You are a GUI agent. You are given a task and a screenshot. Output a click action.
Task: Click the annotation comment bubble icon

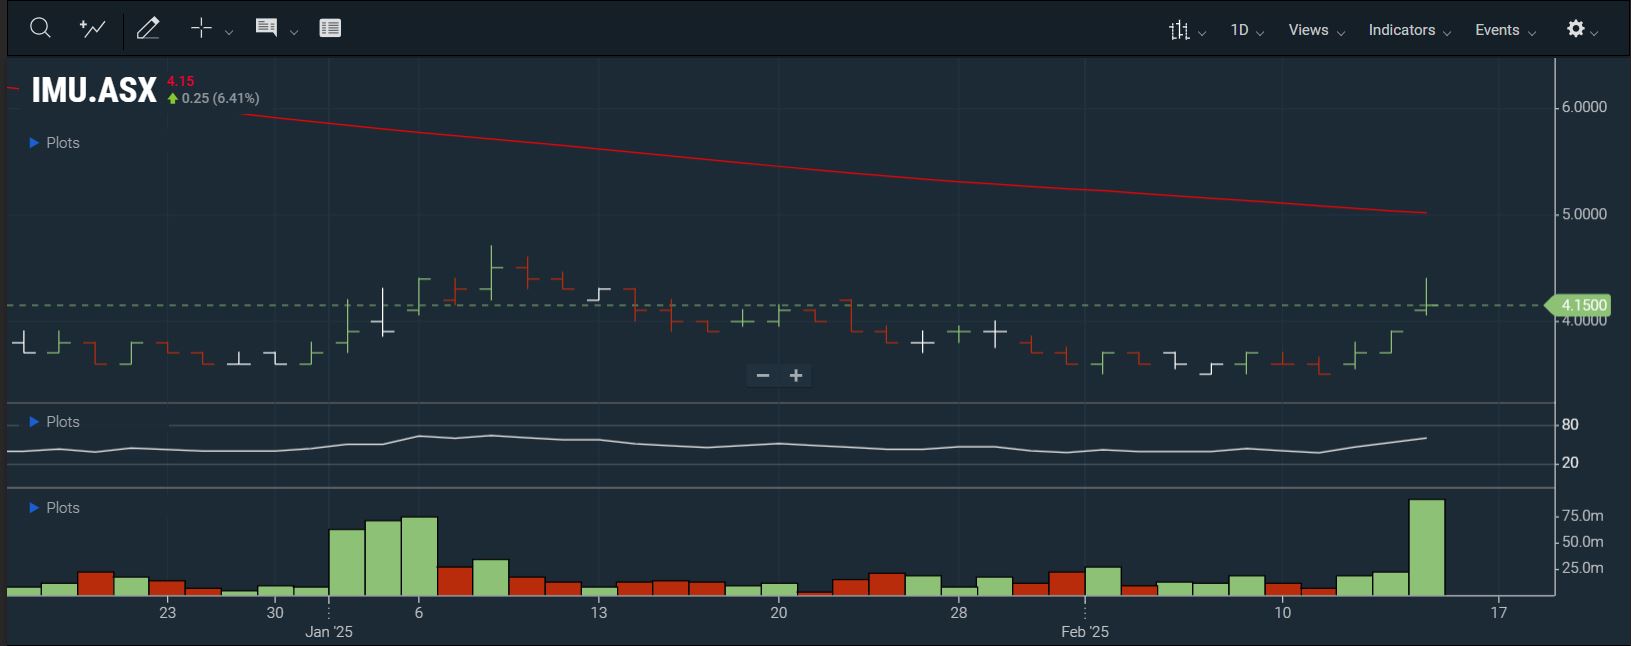[266, 28]
